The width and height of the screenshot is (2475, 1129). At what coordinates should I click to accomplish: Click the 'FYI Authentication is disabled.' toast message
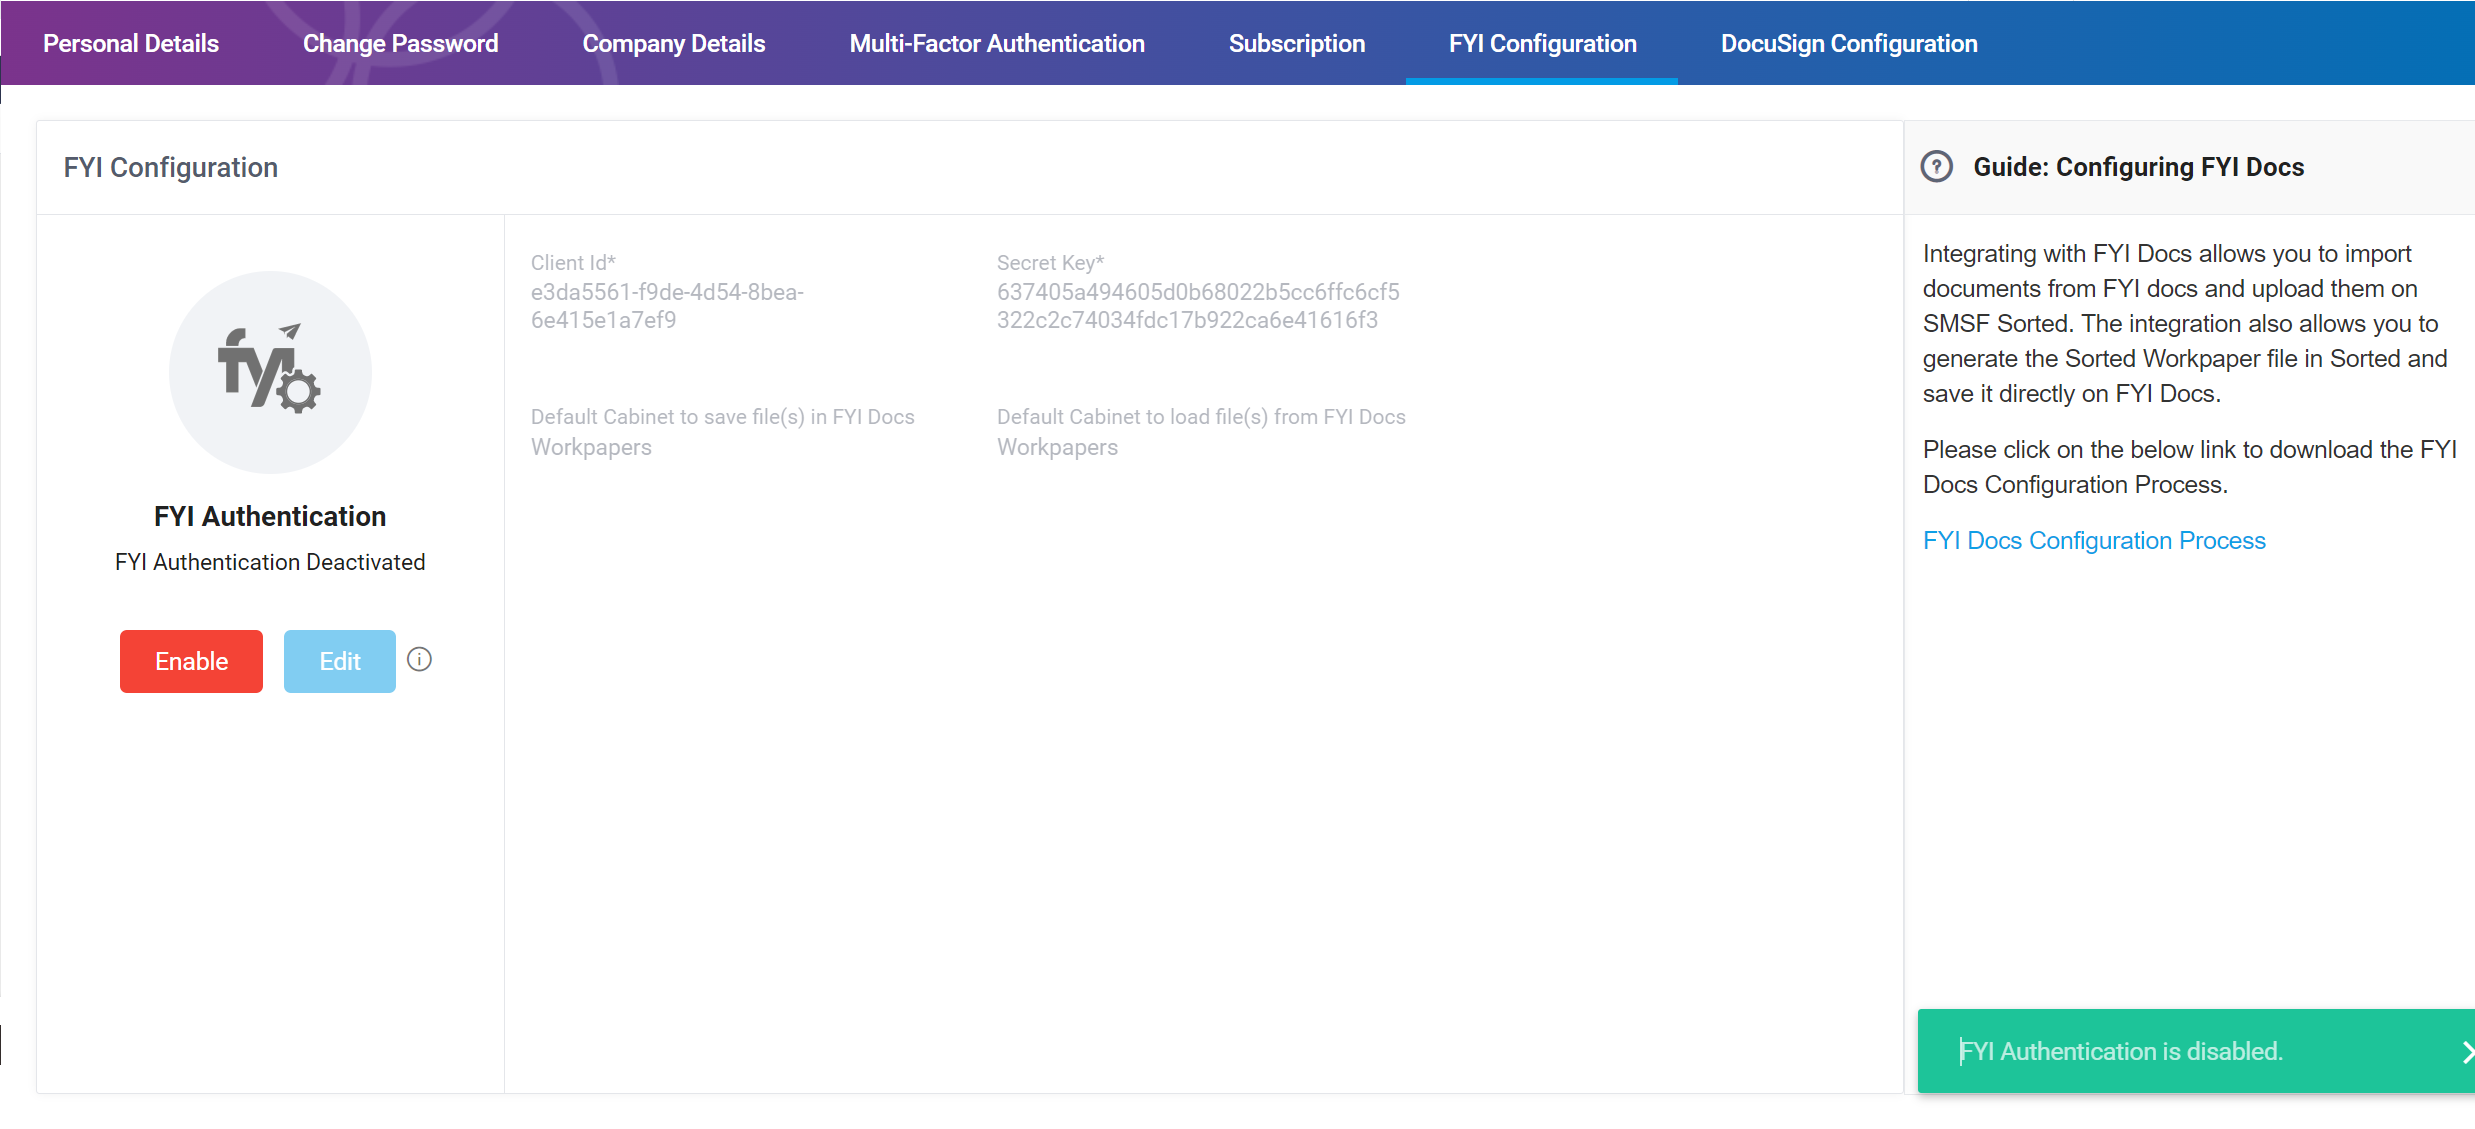pos(2120,1052)
